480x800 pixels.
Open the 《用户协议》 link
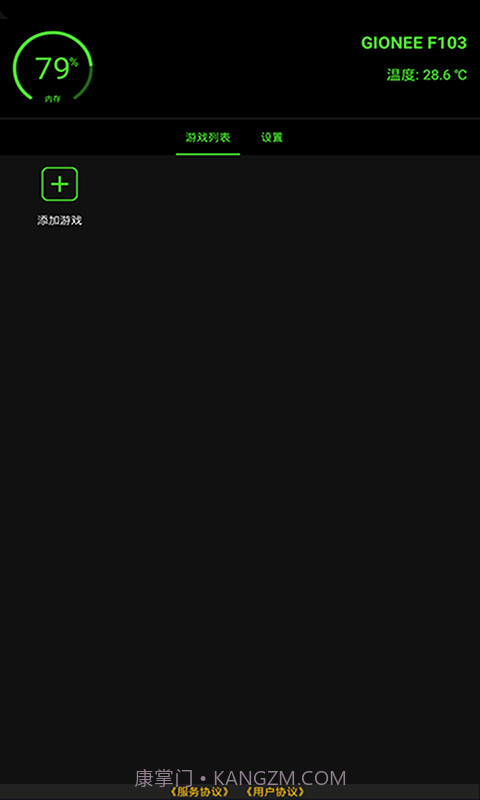[x=275, y=792]
